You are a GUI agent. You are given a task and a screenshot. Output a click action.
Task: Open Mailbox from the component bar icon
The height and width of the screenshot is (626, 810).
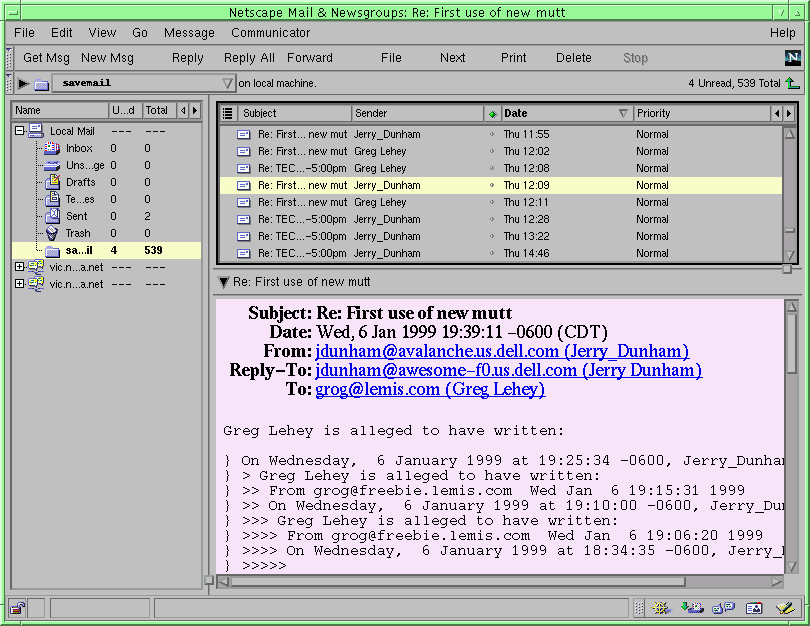(x=692, y=608)
